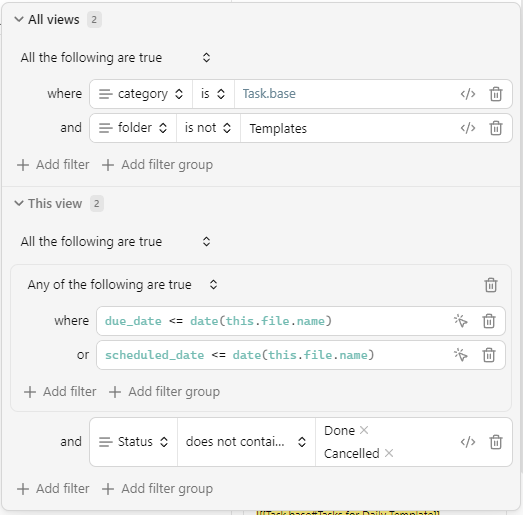Collapse the This view section
Screen dimensions: 523x515
tap(19, 203)
